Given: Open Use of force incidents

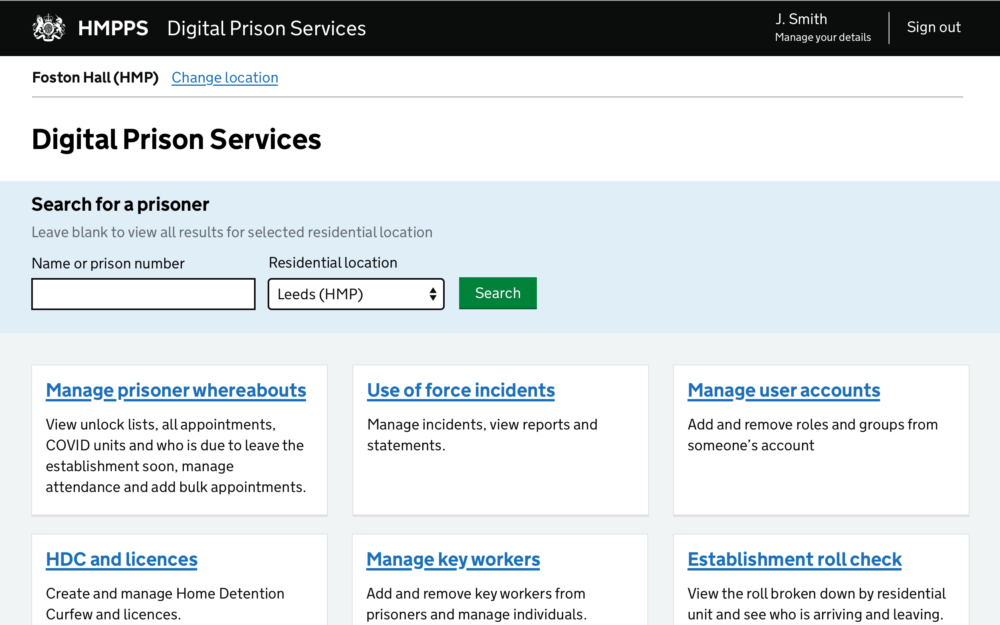Looking at the screenshot, I should [460, 390].
